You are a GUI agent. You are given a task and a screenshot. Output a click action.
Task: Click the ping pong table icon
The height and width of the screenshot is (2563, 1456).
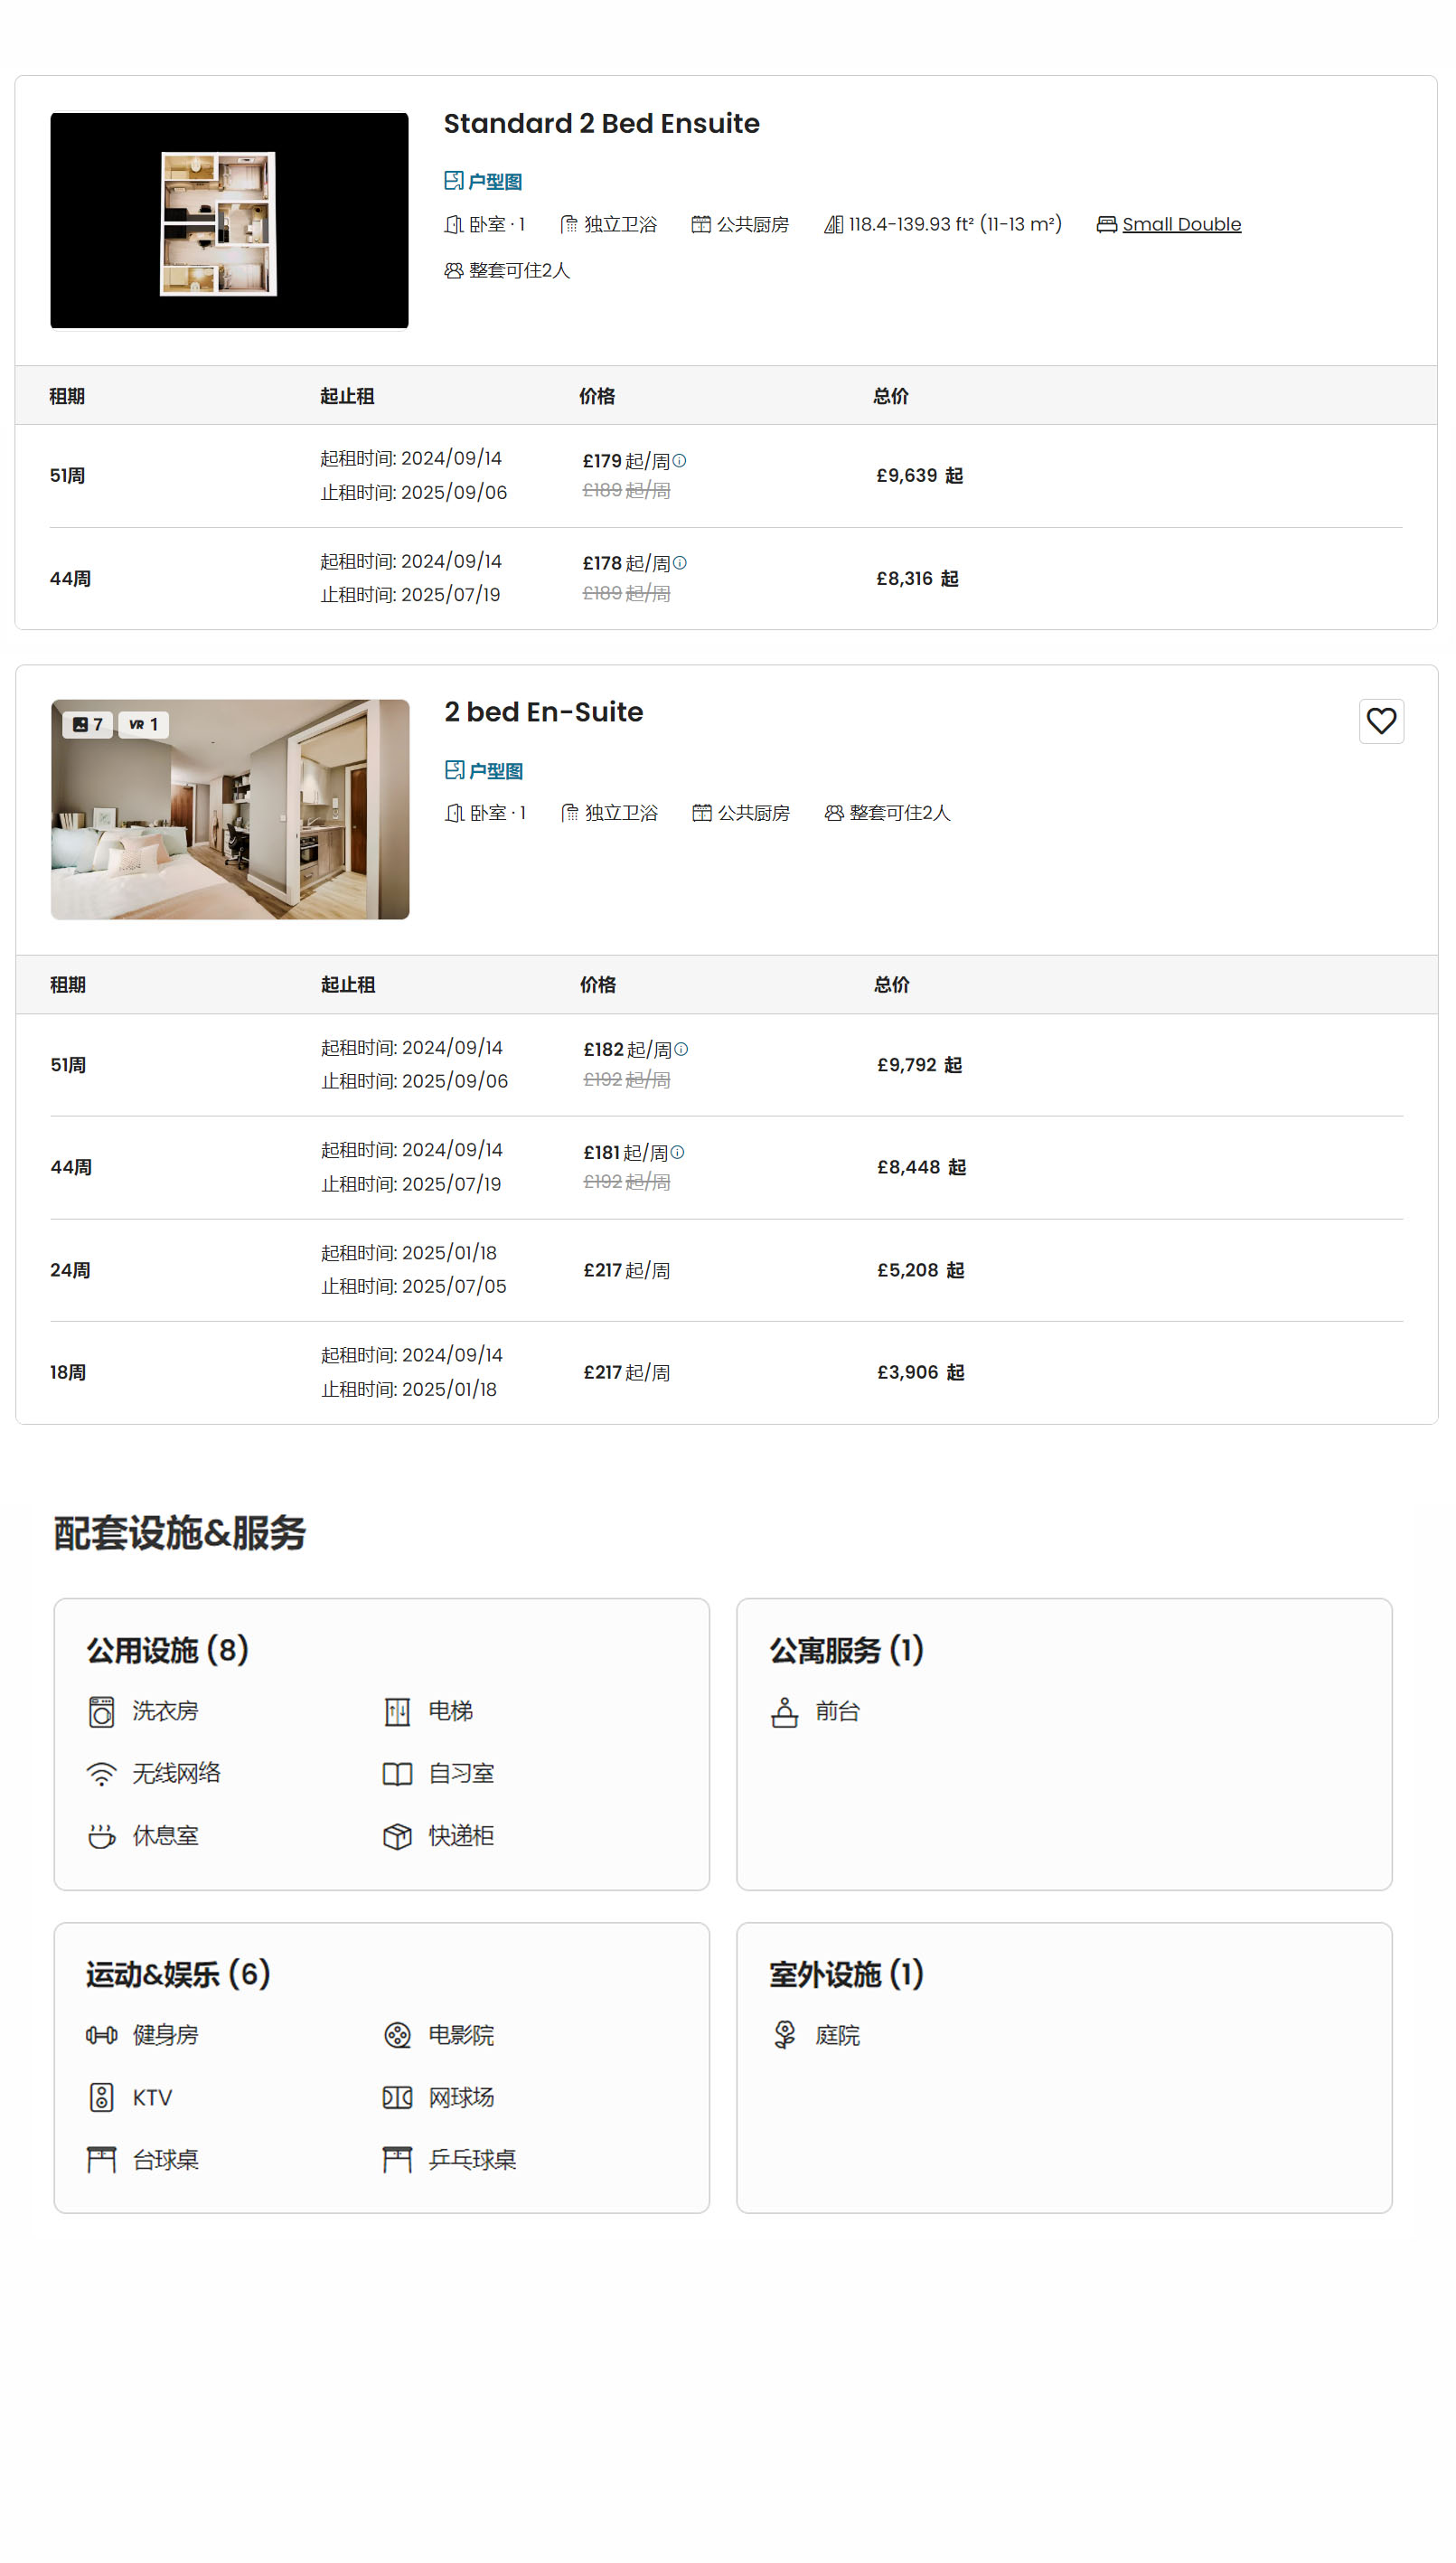[397, 2159]
